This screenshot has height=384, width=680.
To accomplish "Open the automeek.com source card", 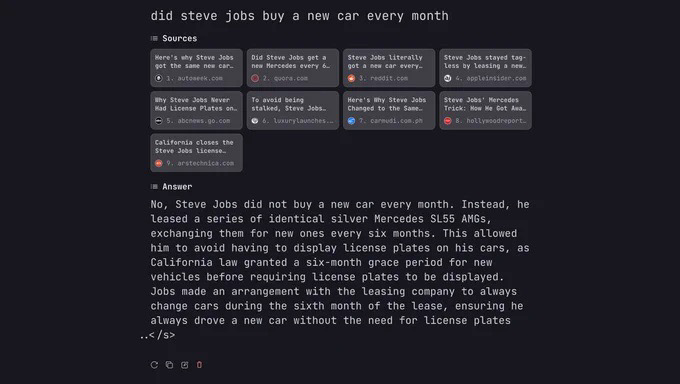I will point(196,68).
